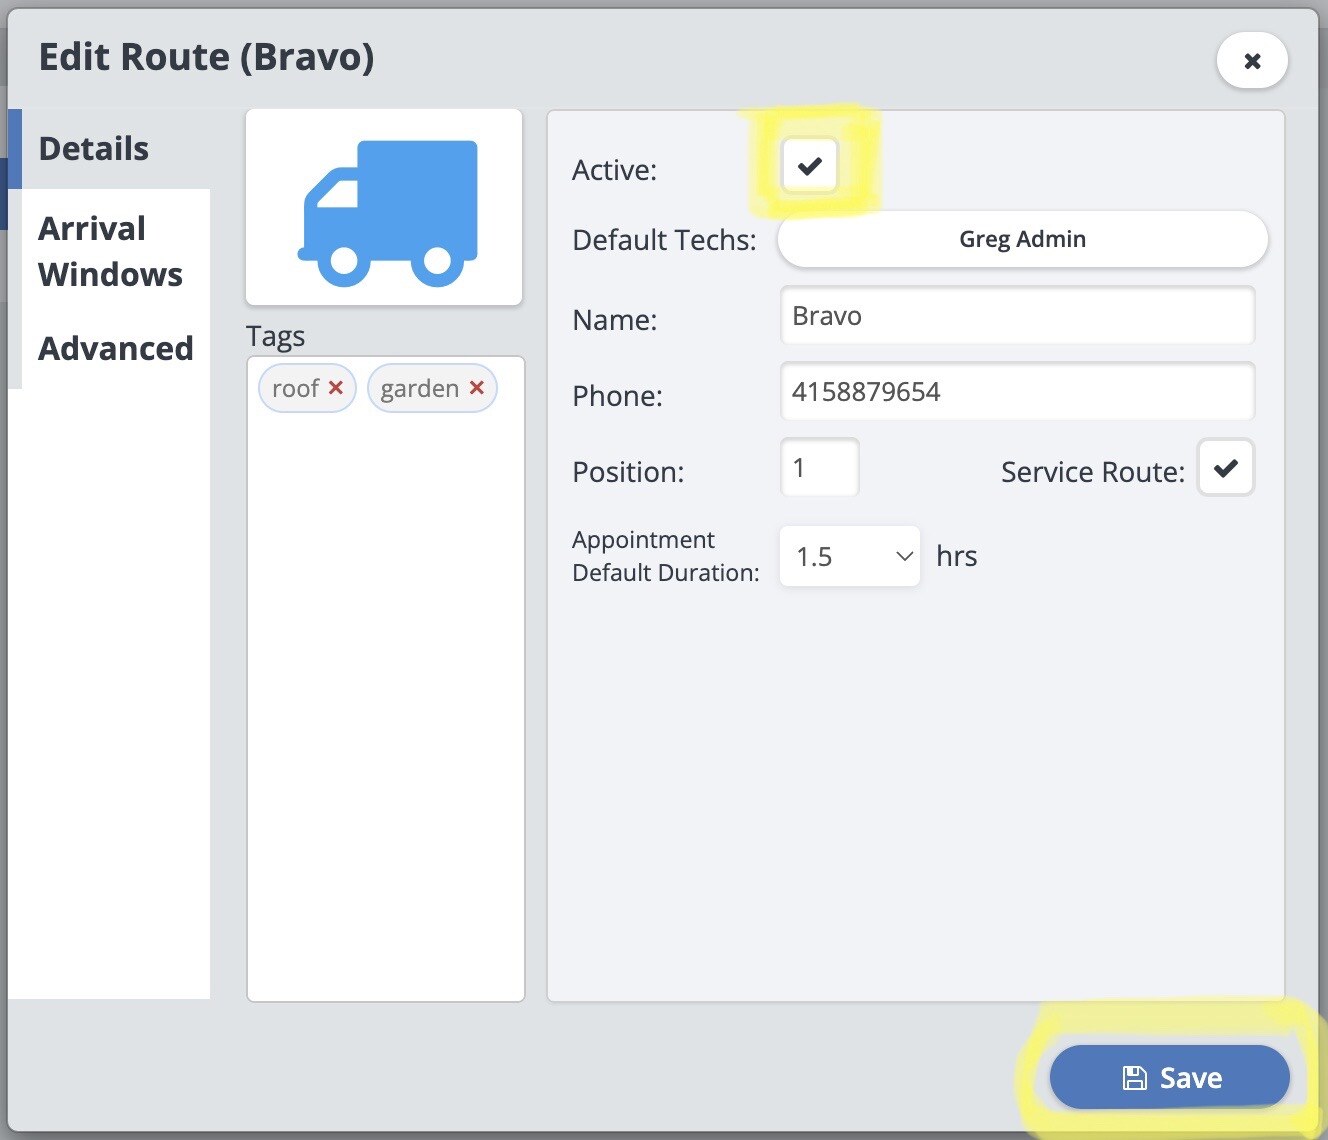The image size is (1328, 1140).
Task: Click the Service Route label text
Action: [x=1092, y=472]
